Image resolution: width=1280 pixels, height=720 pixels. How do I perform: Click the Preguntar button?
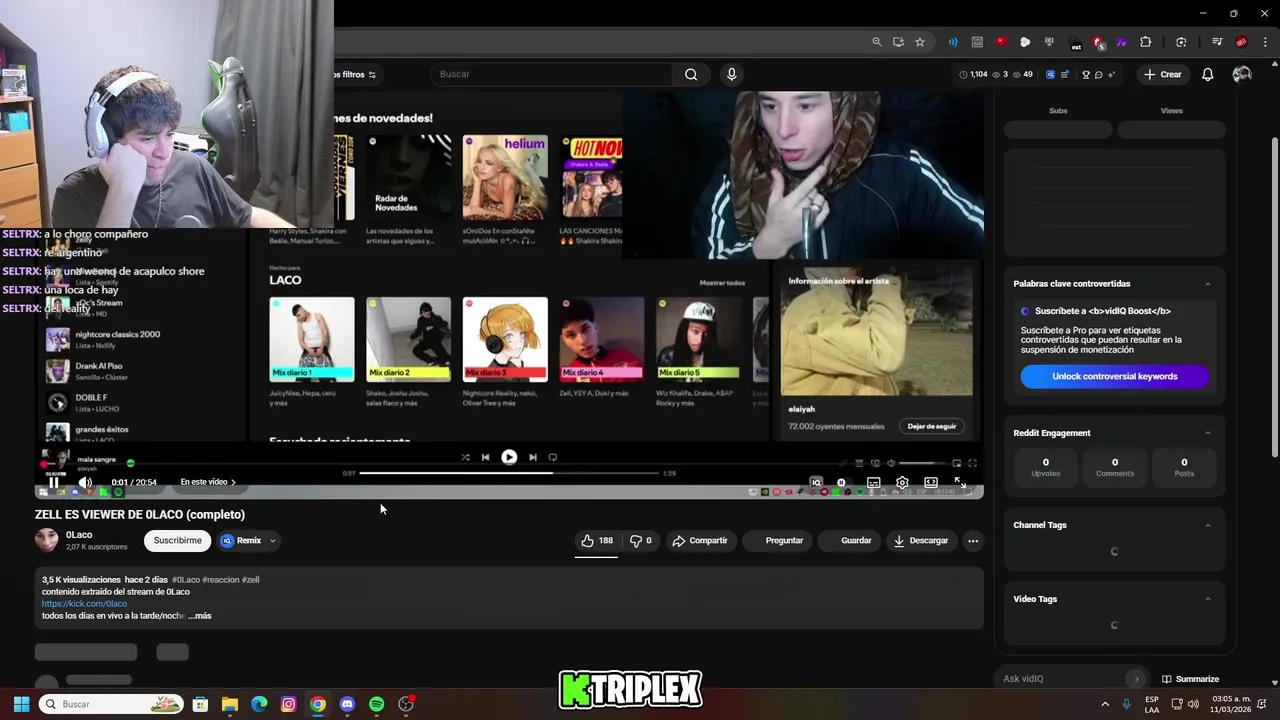click(776, 540)
